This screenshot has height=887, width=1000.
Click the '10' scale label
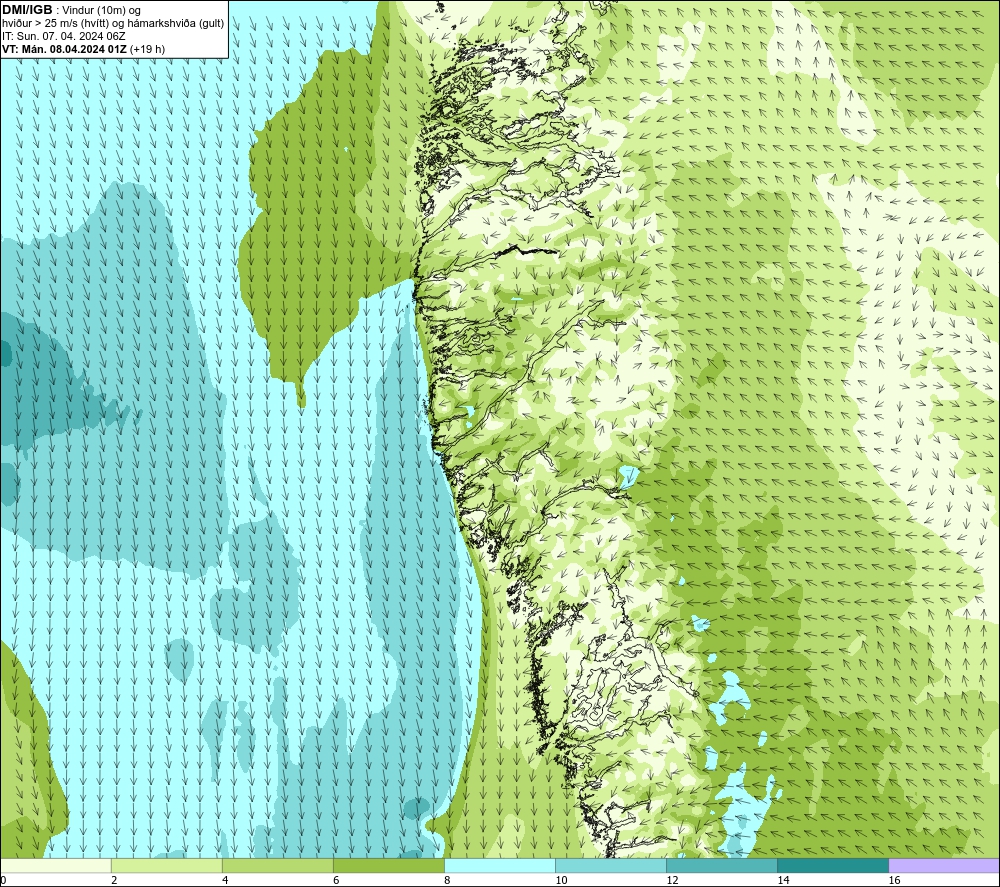tap(561, 880)
